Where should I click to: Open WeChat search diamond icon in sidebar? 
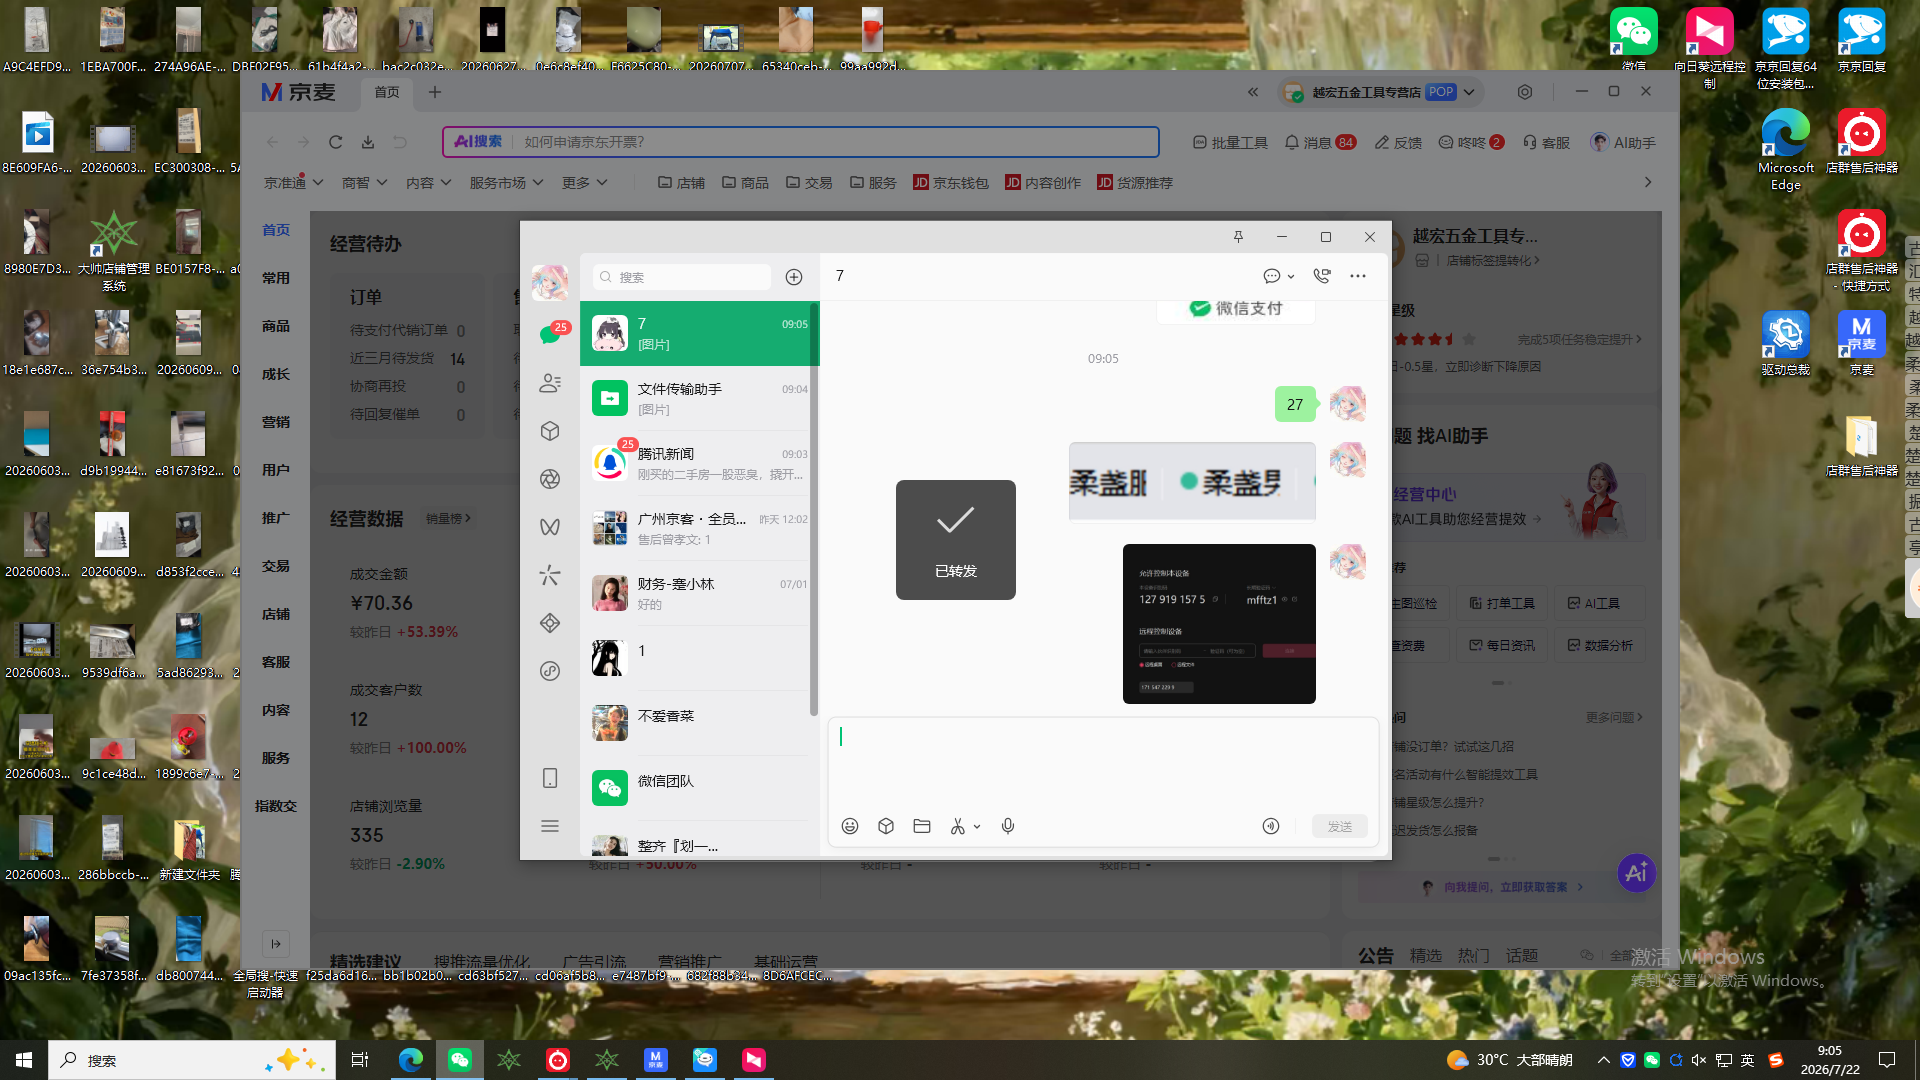coord(550,623)
